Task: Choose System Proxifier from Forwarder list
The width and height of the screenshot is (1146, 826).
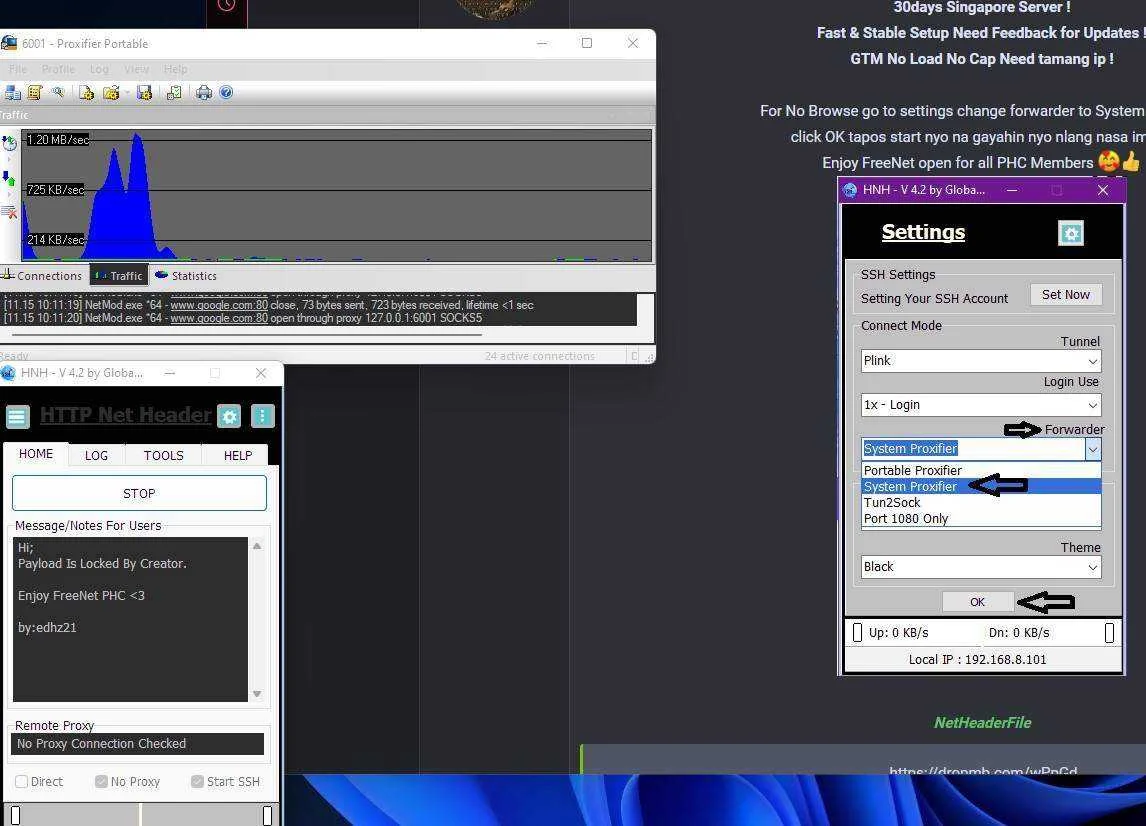Action: click(x=981, y=486)
